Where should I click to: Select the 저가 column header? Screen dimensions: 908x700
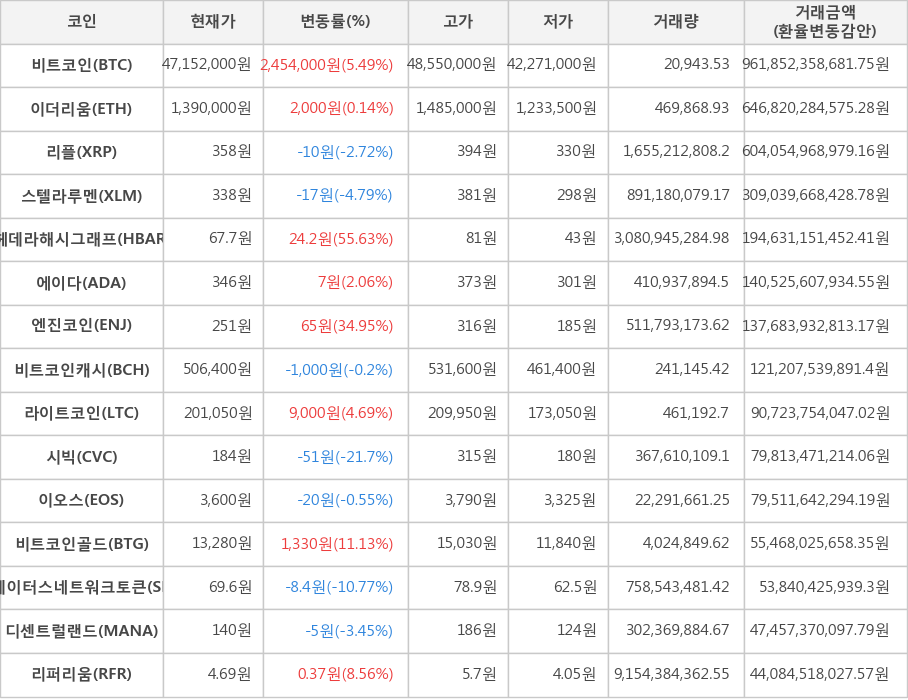click(558, 21)
